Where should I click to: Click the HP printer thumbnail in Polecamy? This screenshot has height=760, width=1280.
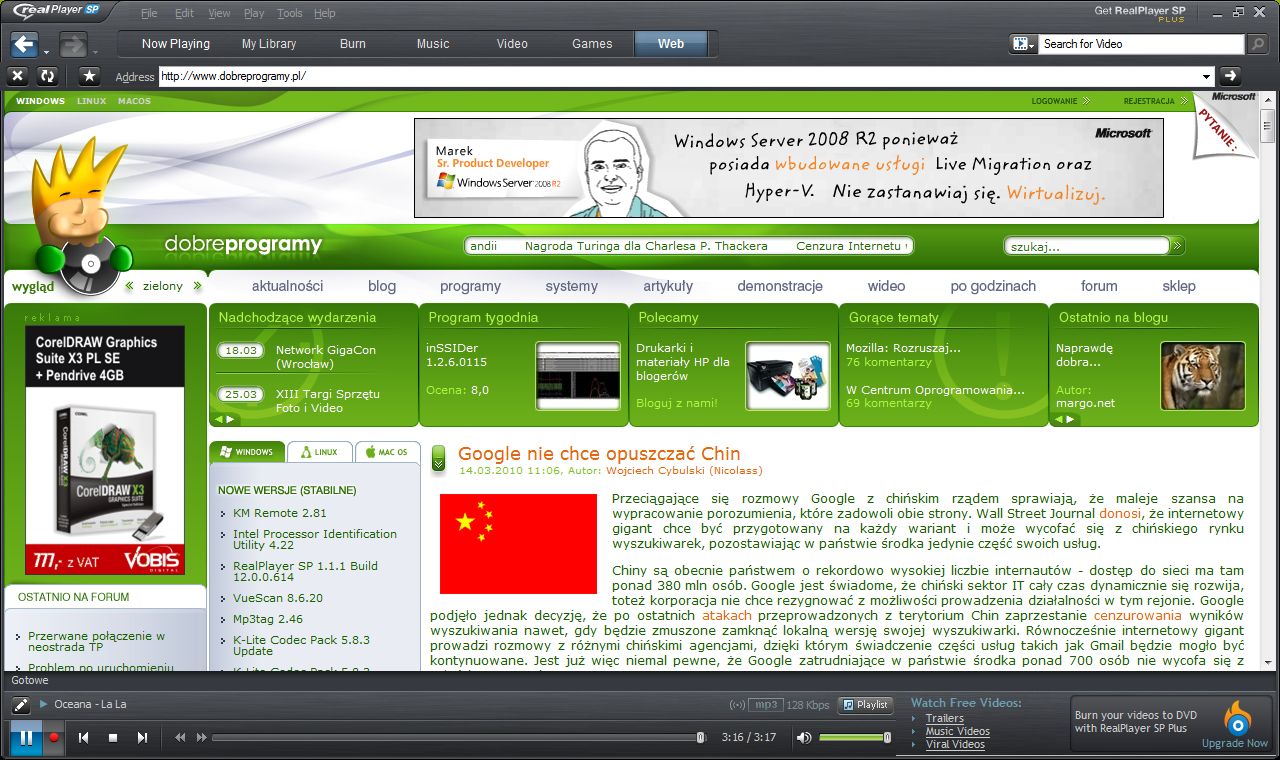[789, 376]
